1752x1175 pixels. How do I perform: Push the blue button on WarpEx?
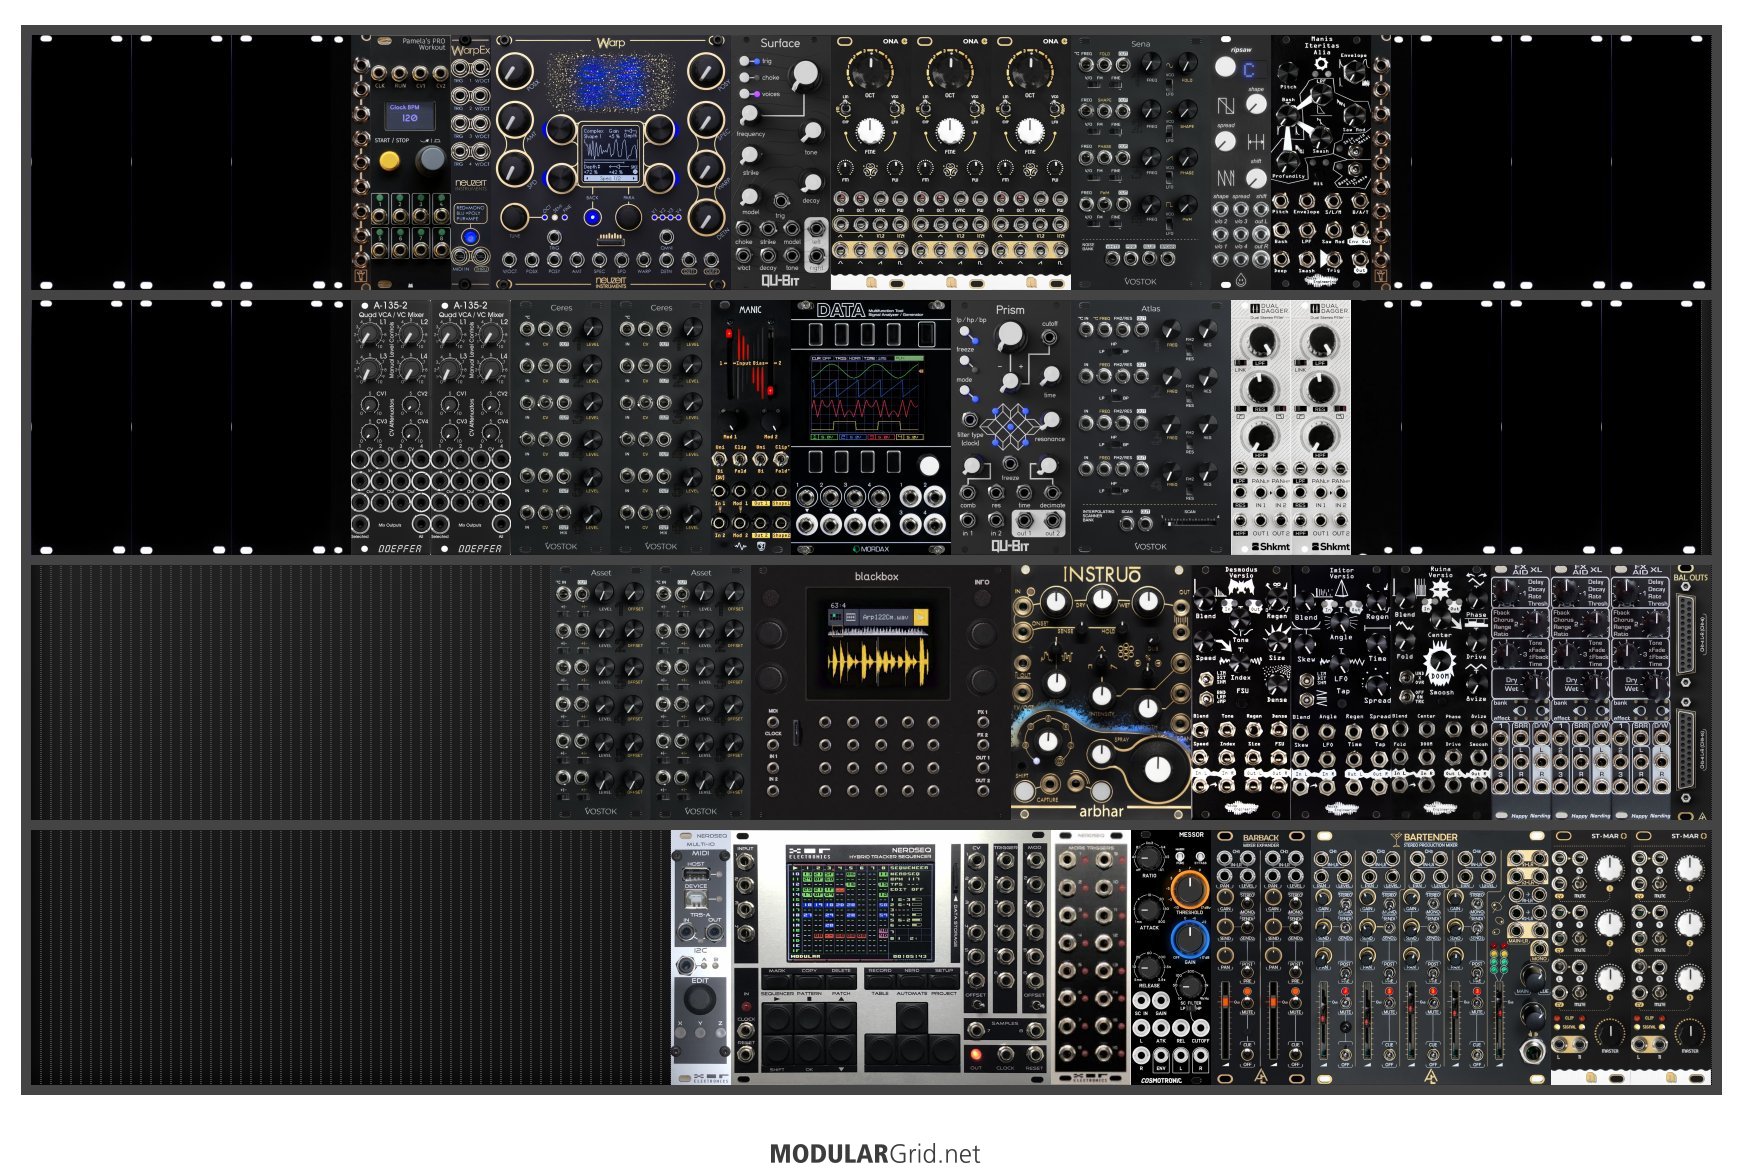click(x=469, y=238)
